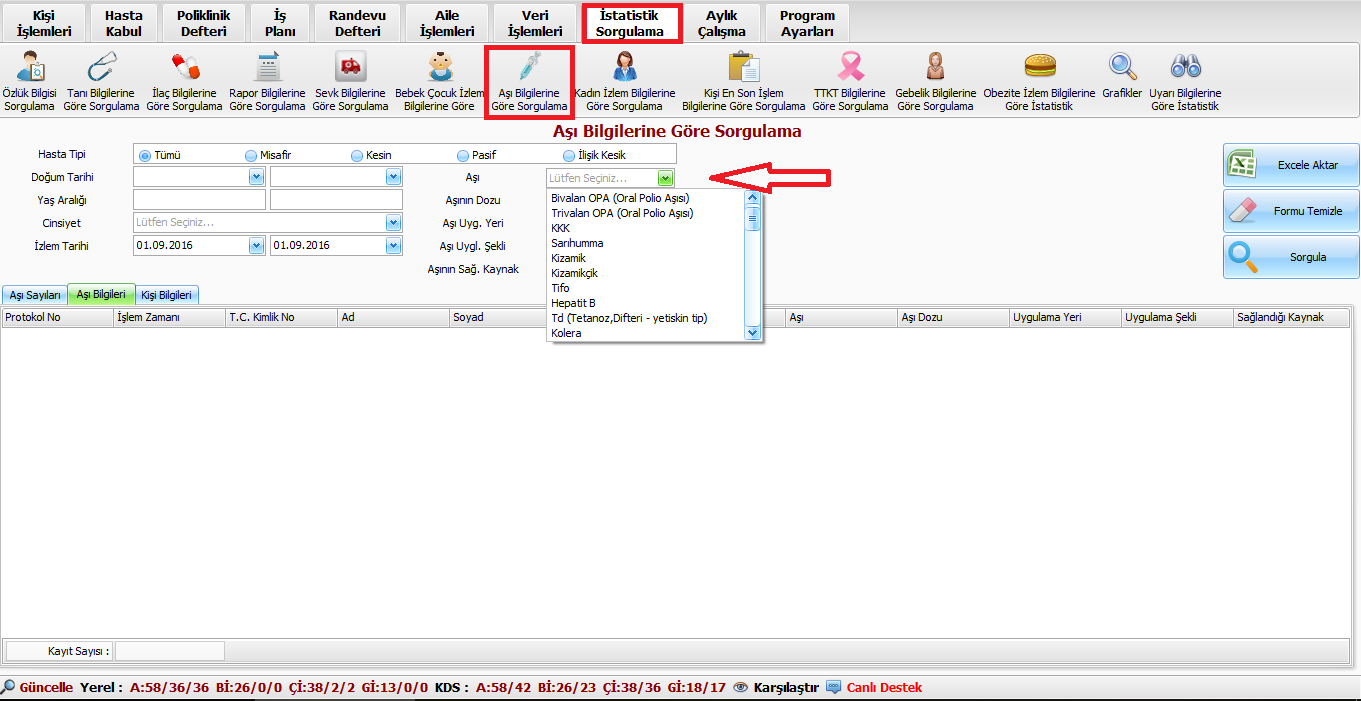The width and height of the screenshot is (1361, 701).
Task: Select Sevk Bilgilerine Göre Sorgulama ambulance icon
Action: 350,68
